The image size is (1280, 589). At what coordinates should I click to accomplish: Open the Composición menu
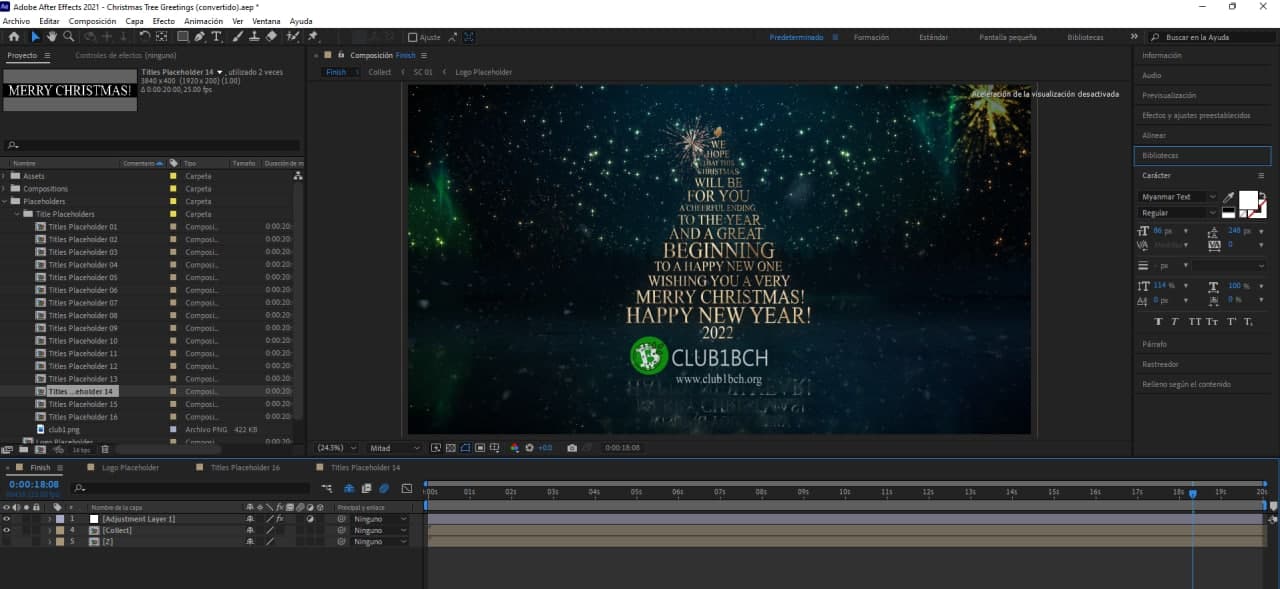(92, 21)
